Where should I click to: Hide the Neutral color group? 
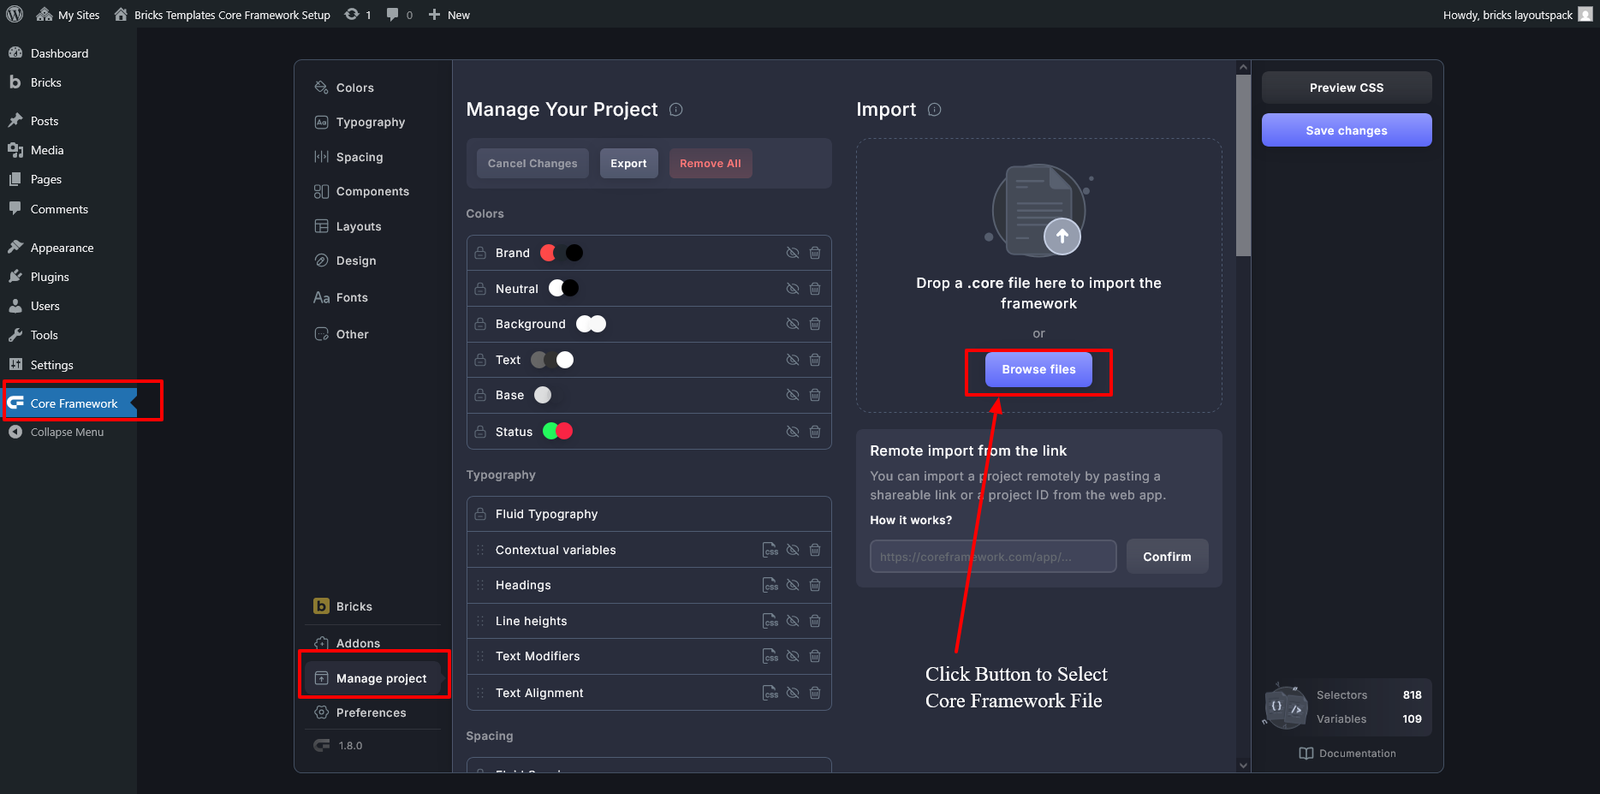792,289
